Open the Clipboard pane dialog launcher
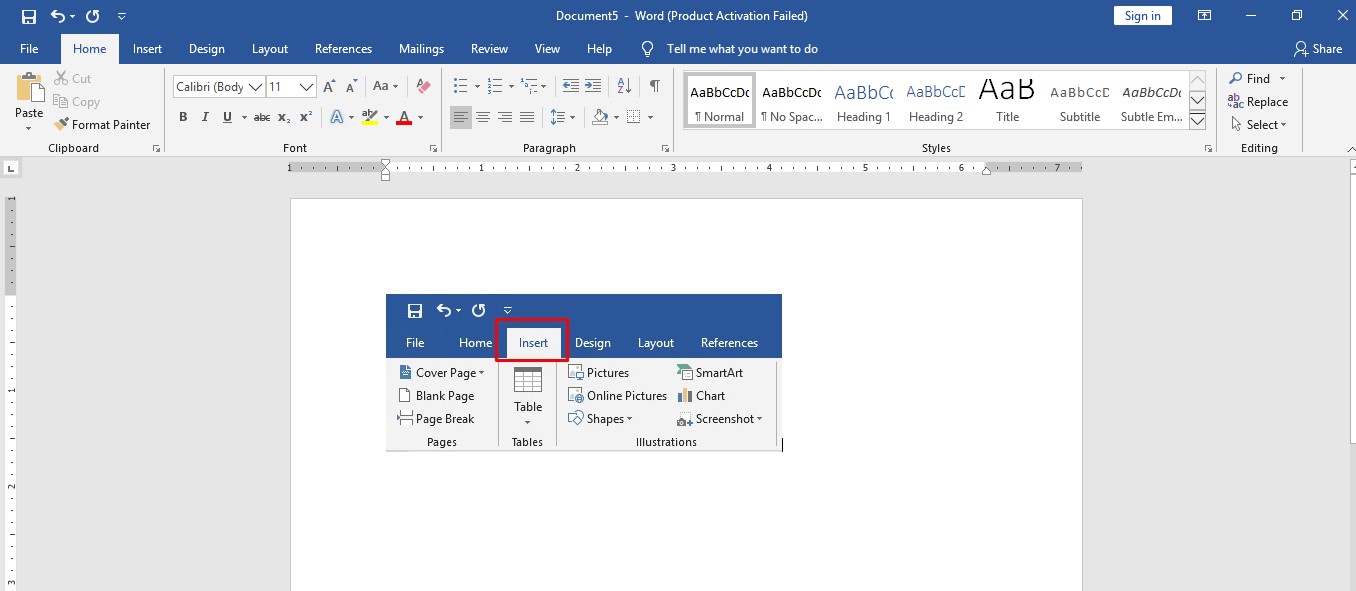Screen dimensions: 1356x591 pos(156,149)
